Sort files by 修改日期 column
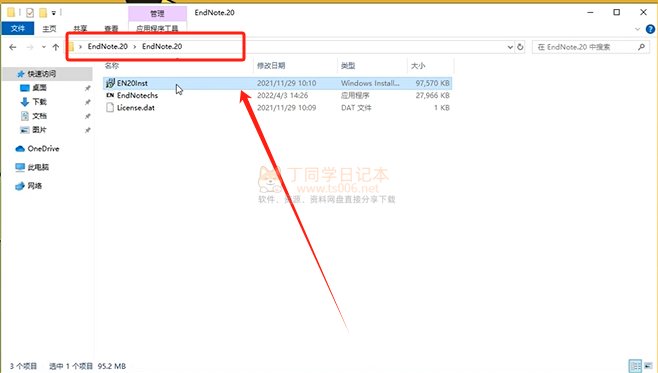This screenshot has width=658, height=373. [x=271, y=65]
